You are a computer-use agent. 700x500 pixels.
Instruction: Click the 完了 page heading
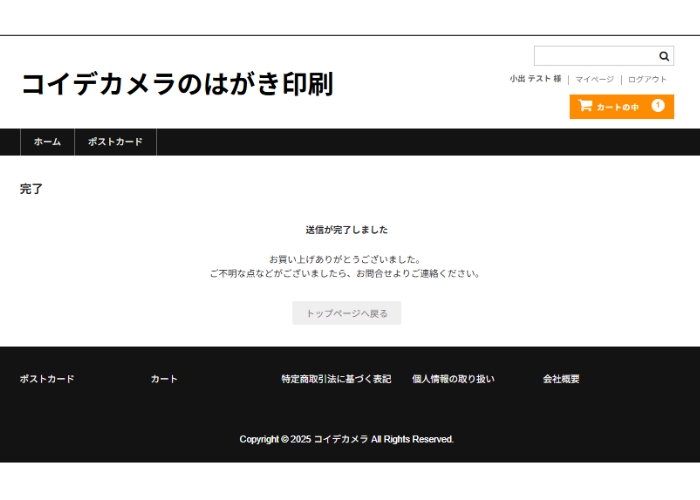[x=31, y=189]
